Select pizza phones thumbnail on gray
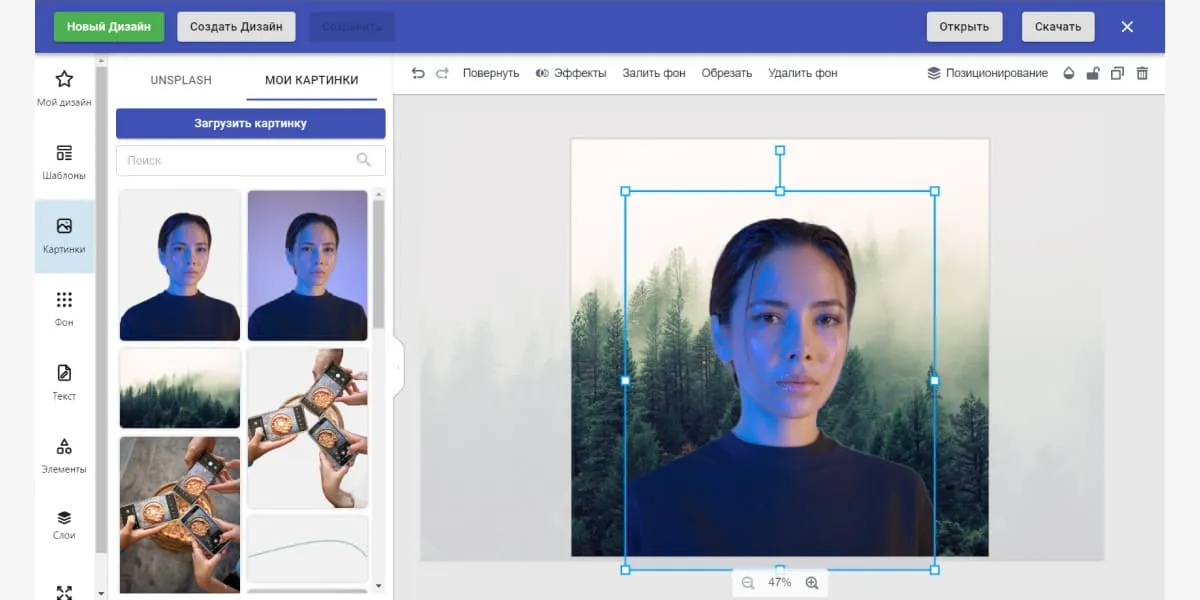 coord(180,515)
